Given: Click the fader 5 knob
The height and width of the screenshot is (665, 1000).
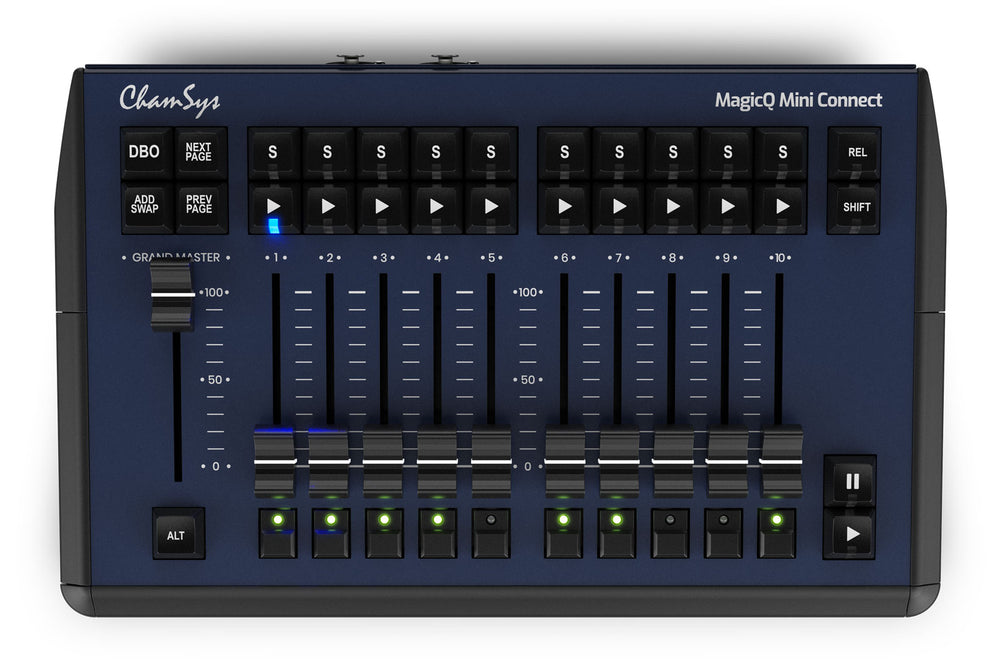Looking at the screenshot, I should 492,460.
